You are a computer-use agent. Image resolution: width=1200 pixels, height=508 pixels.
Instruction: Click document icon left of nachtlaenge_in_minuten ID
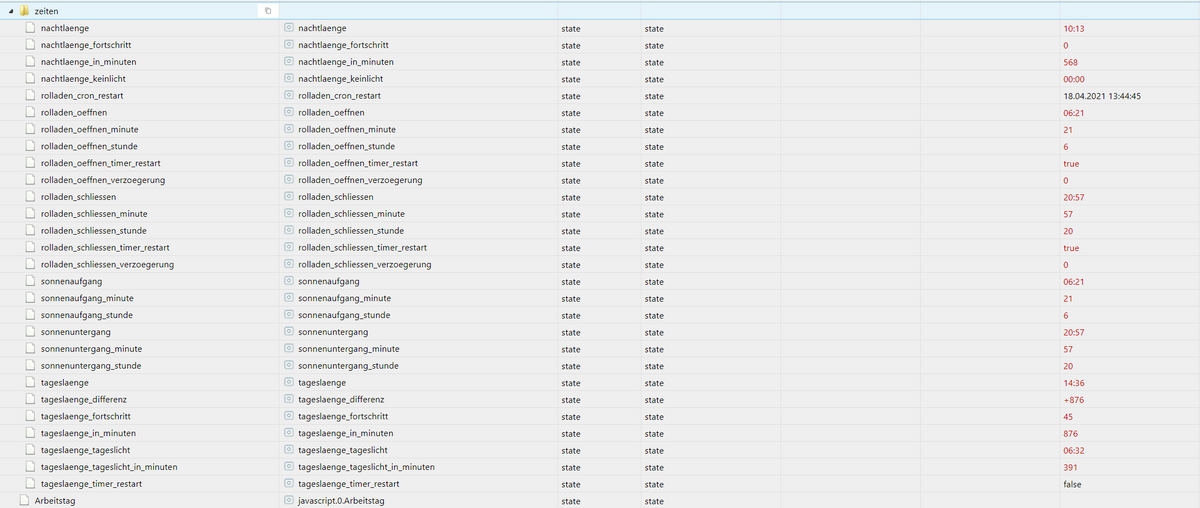(x=31, y=62)
